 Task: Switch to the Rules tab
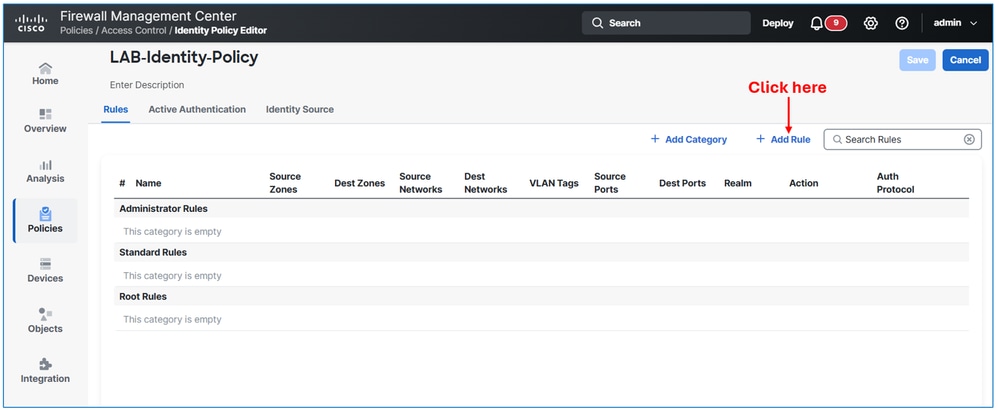point(115,110)
